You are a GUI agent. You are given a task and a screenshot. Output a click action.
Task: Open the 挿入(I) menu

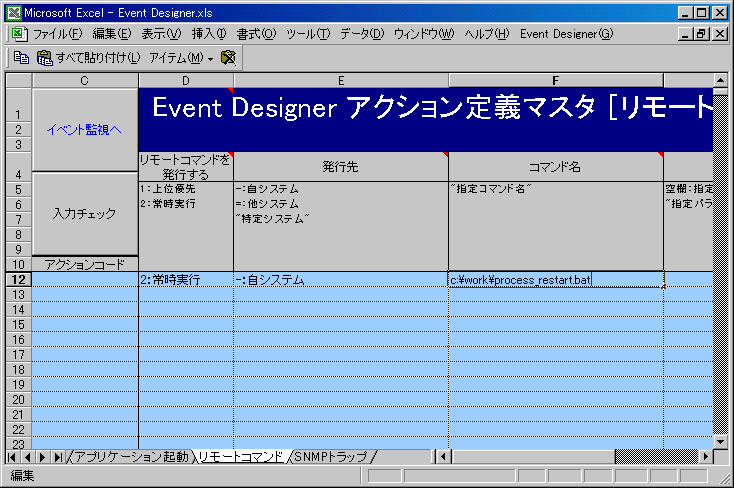coord(209,34)
